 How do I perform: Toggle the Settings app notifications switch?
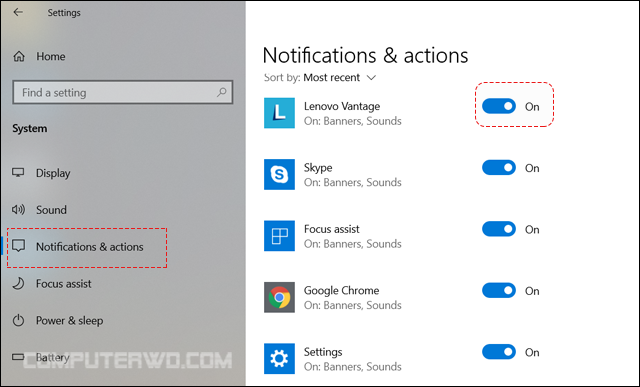click(499, 352)
